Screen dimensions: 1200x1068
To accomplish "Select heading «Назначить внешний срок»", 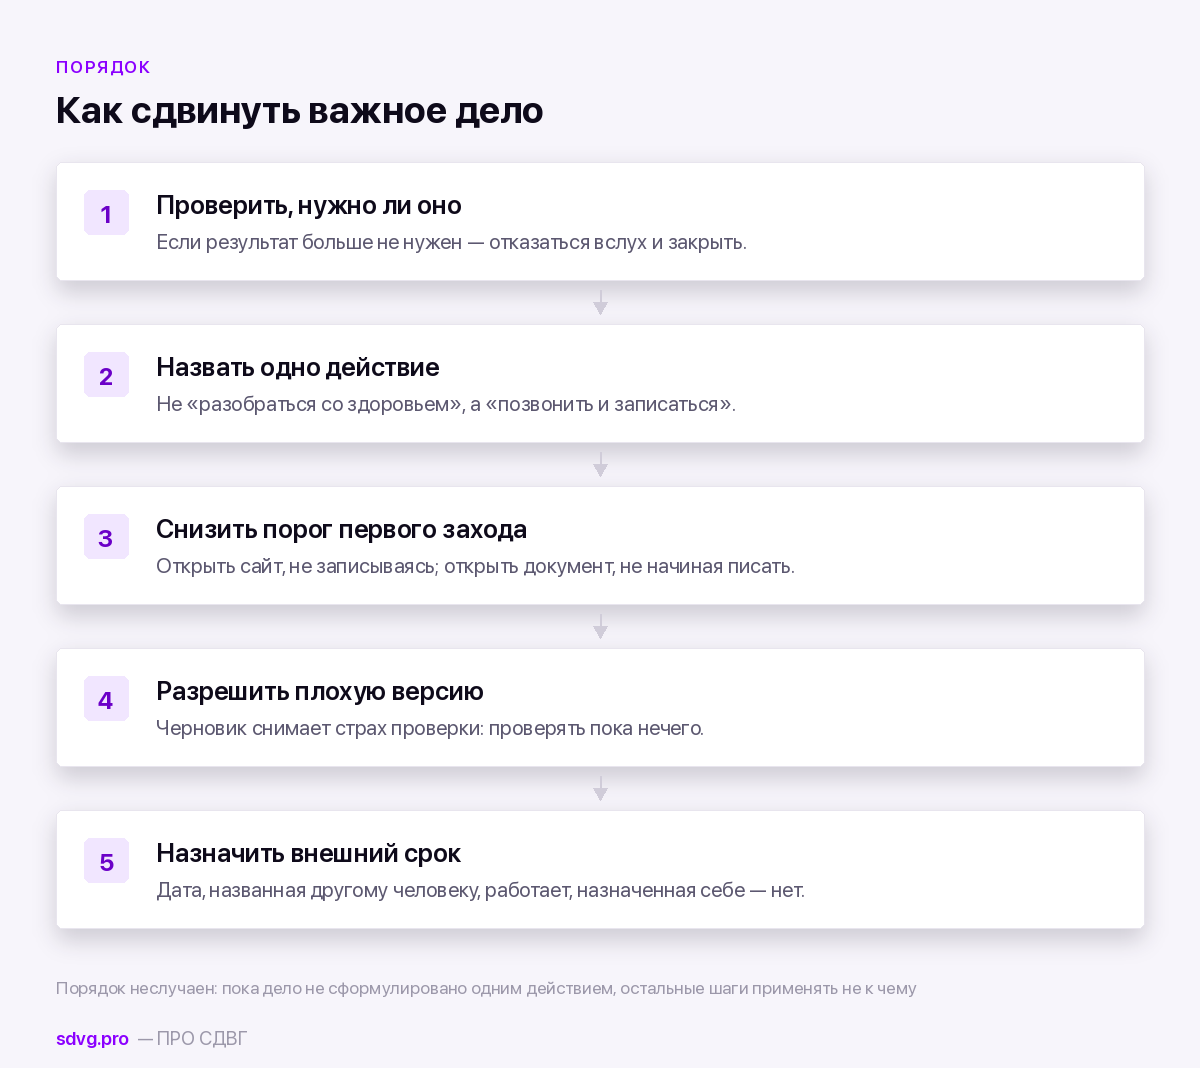I will click(309, 853).
